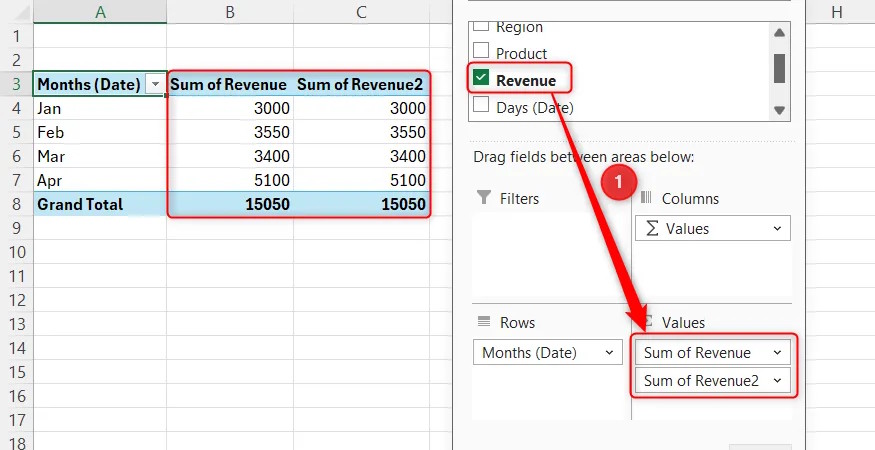Select column A header
The width and height of the screenshot is (875, 450).
100,12
